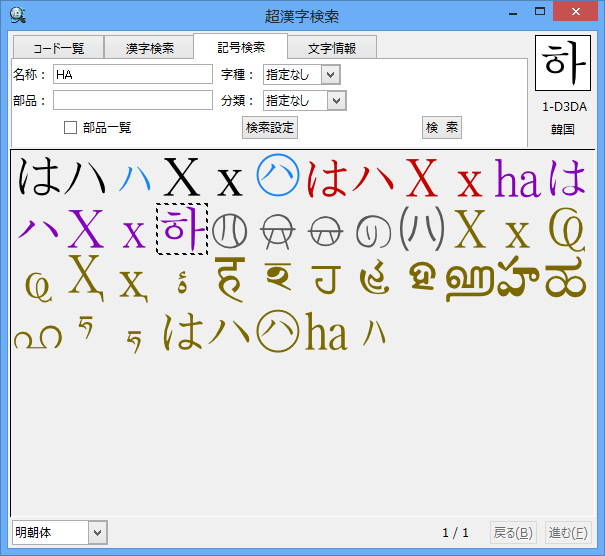Screen dimensions: 605x556
Task: Click the 検索設定 button
Action: coord(270,127)
